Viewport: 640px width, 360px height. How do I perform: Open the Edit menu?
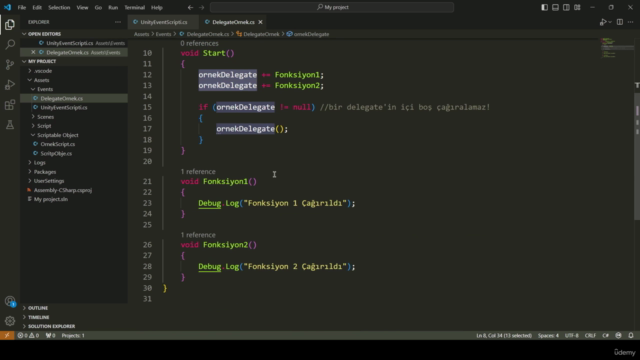coord(37,7)
